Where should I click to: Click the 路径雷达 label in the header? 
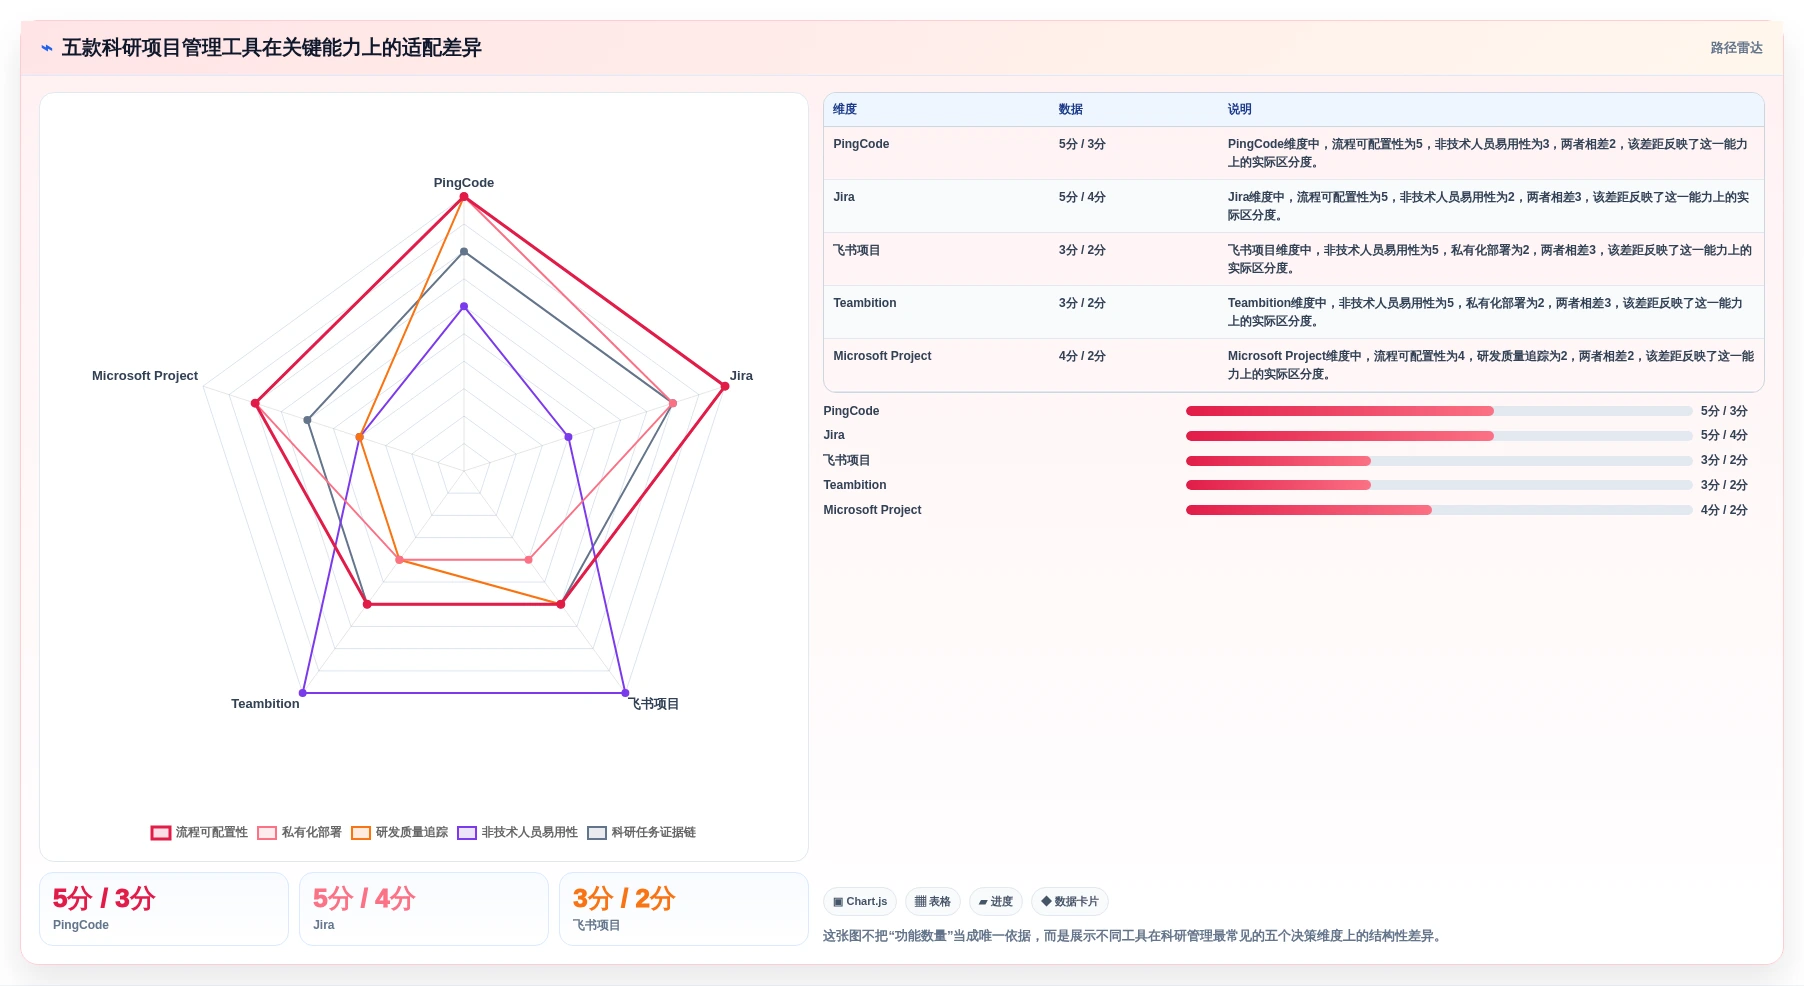point(1736,48)
